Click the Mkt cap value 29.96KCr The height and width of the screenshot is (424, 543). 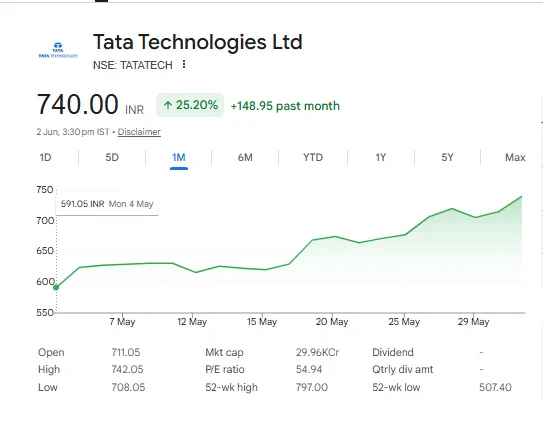[x=317, y=352]
